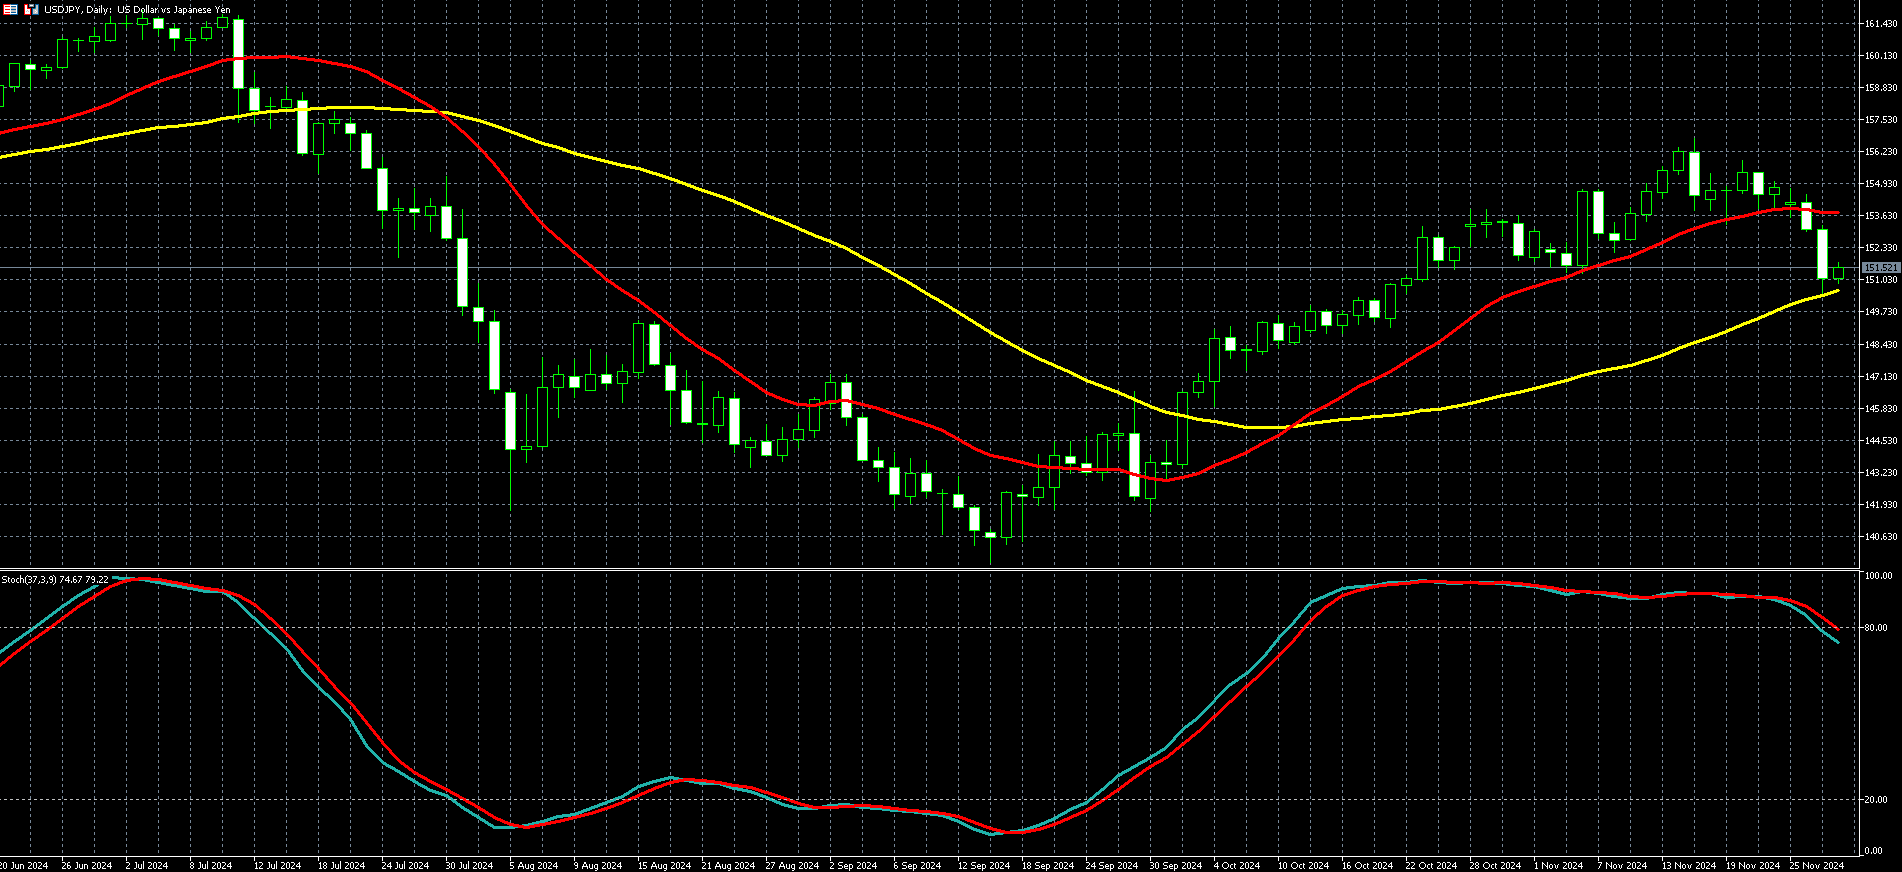Select the Stoch(37,3,9) indicator label
The width and height of the screenshot is (1902, 872).
coord(55,580)
